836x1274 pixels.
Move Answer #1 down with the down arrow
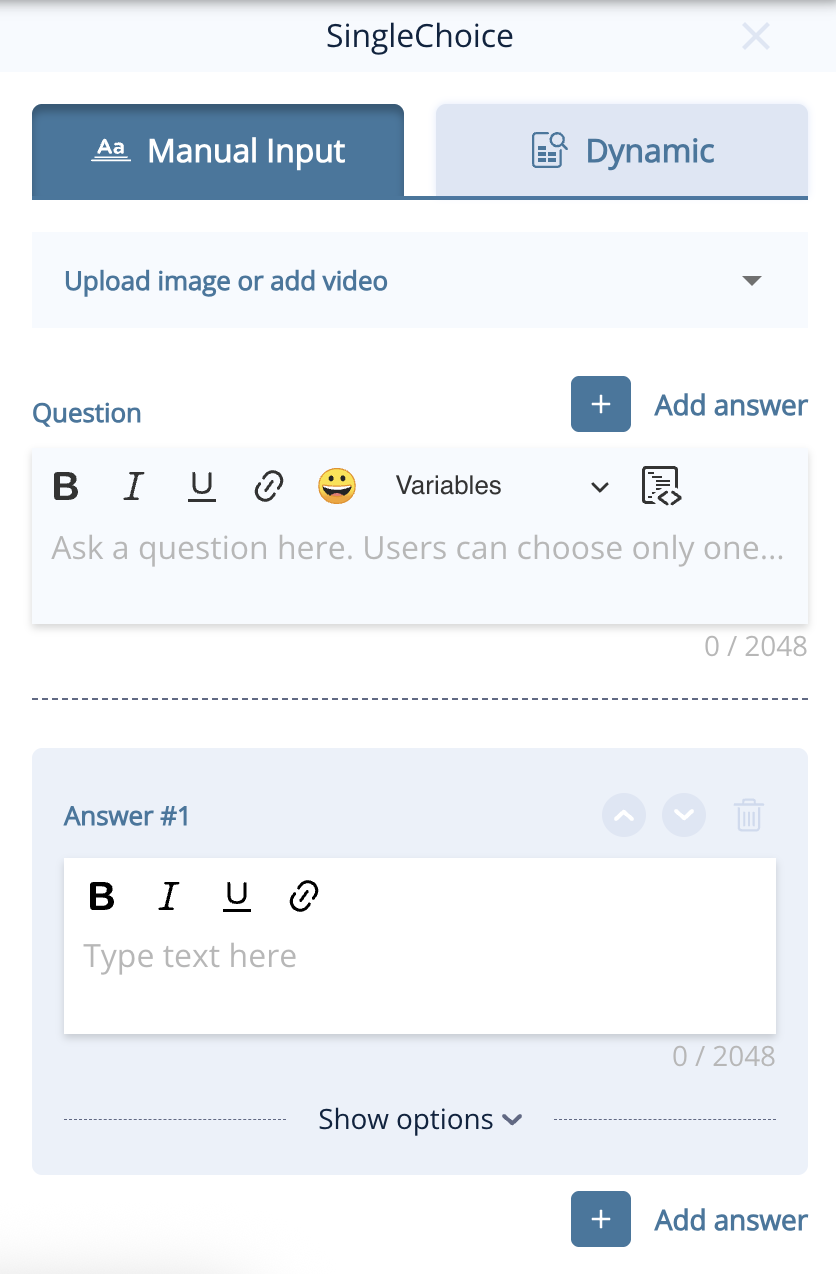684,815
